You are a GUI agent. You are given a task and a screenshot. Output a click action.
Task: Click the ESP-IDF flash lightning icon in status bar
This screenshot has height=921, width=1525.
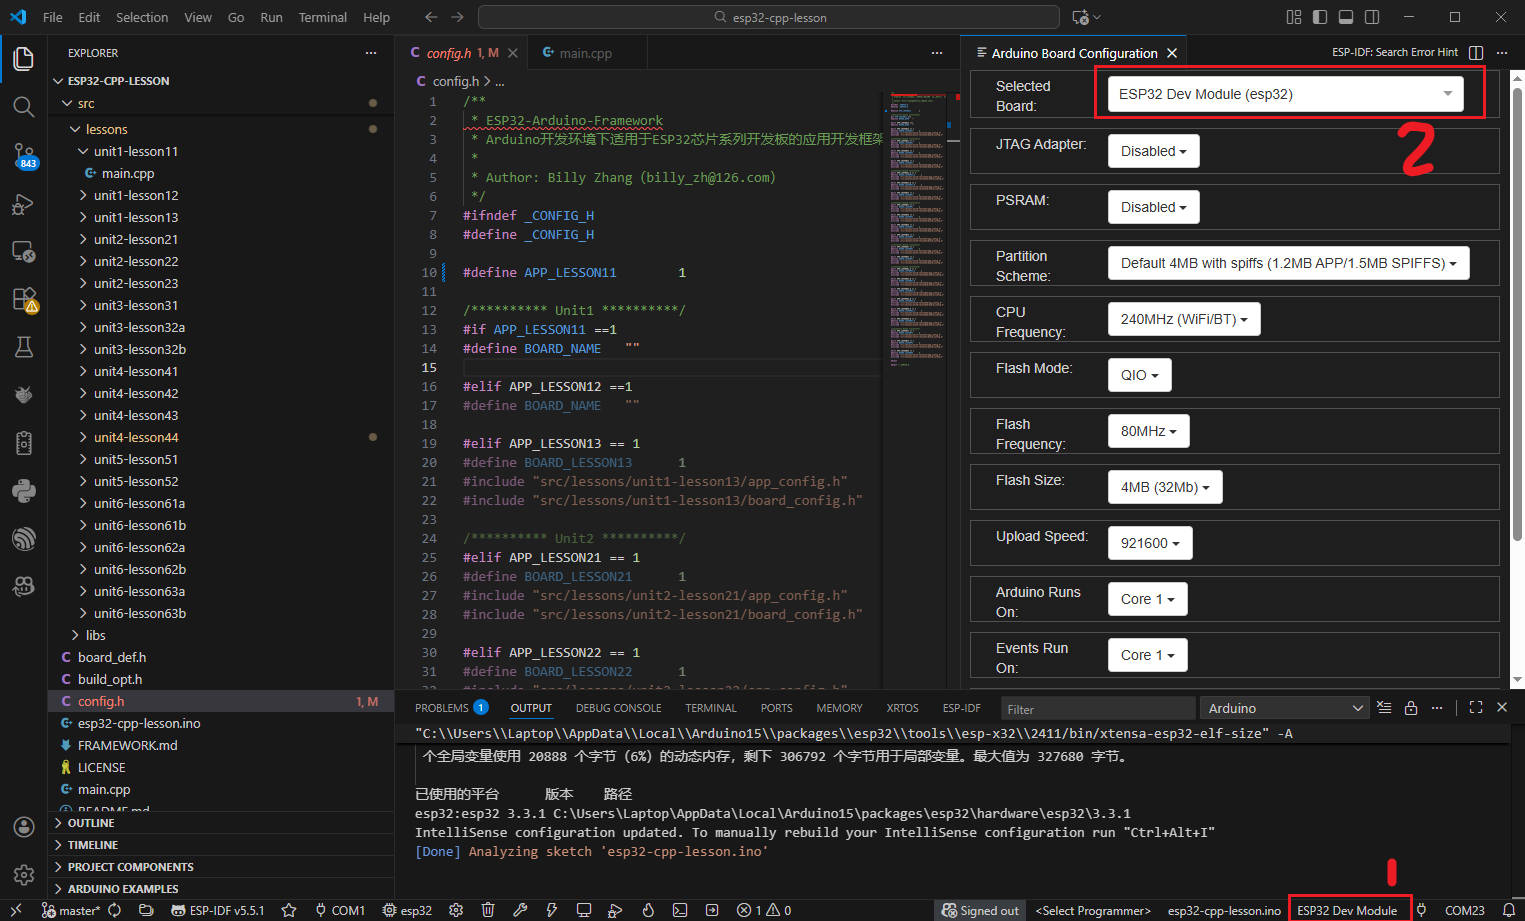[x=551, y=910]
